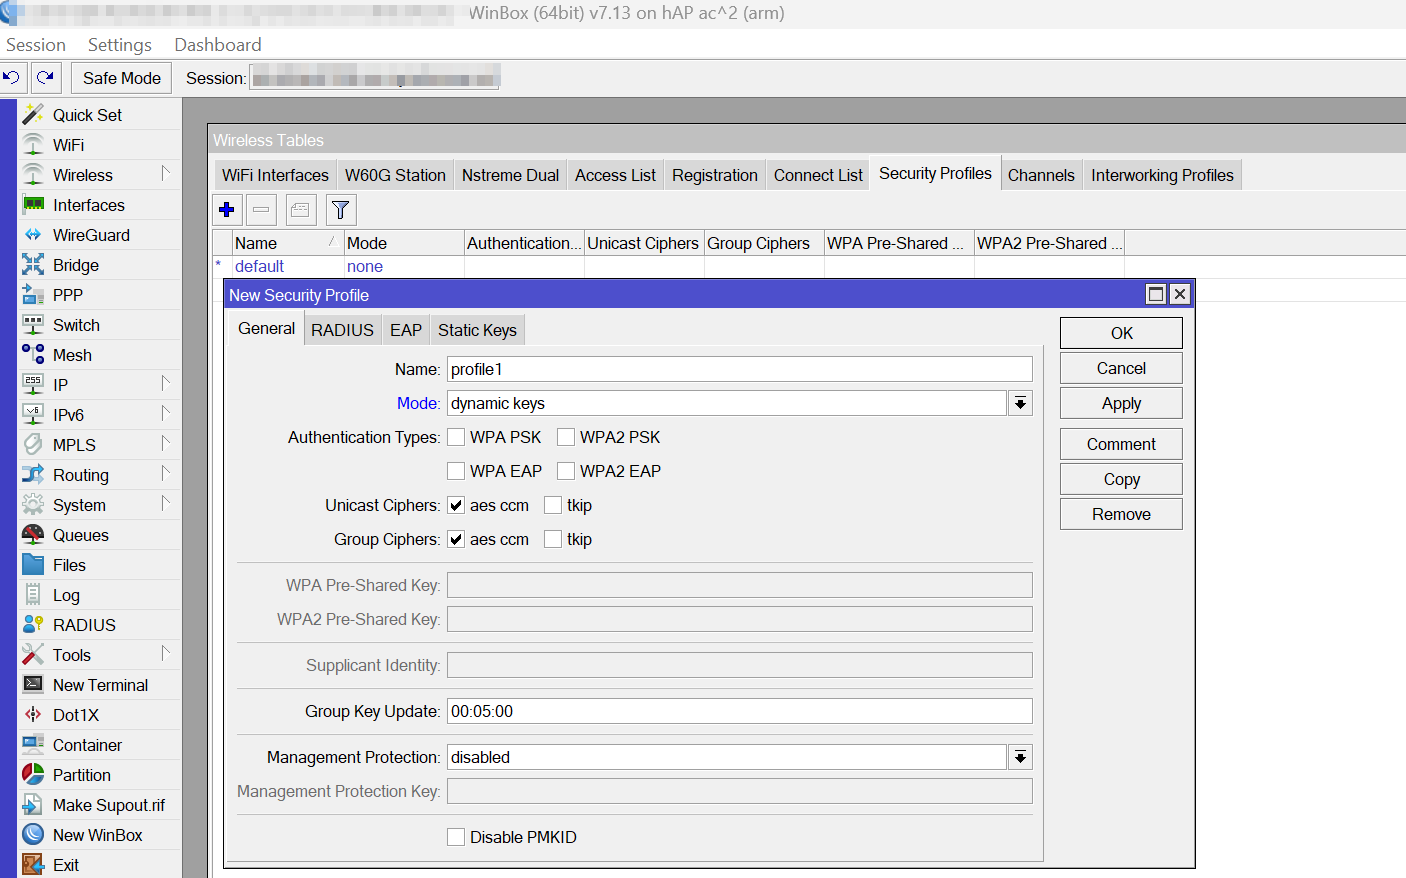Confirm the profile with OK button

1121,333
